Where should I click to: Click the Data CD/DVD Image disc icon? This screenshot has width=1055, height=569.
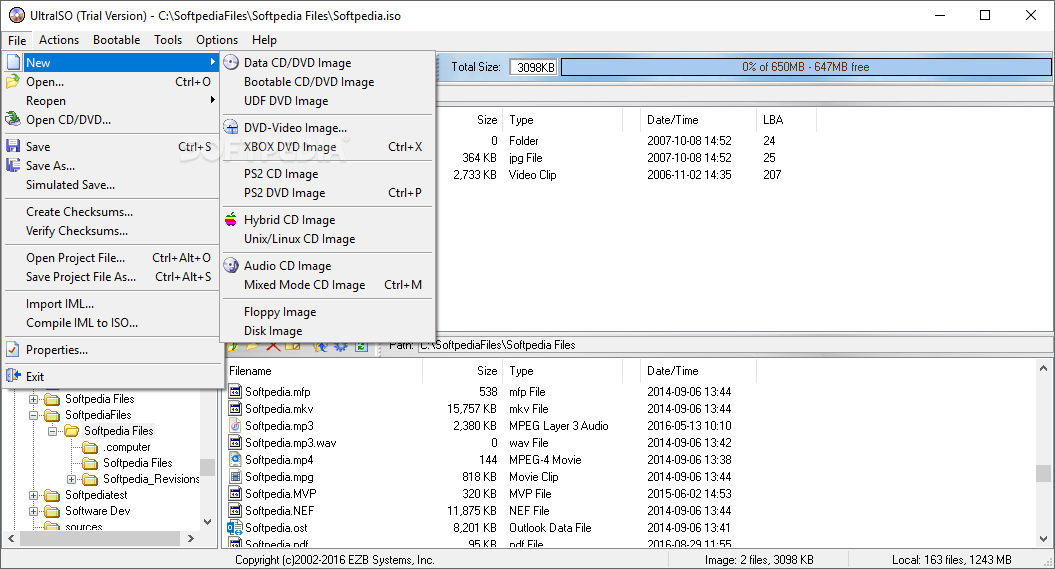(x=231, y=63)
